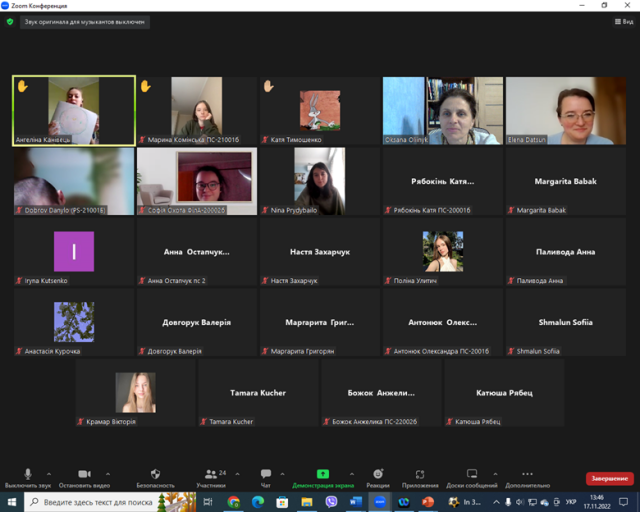
Task: Click the red End meeting button
Action: [x=609, y=479]
